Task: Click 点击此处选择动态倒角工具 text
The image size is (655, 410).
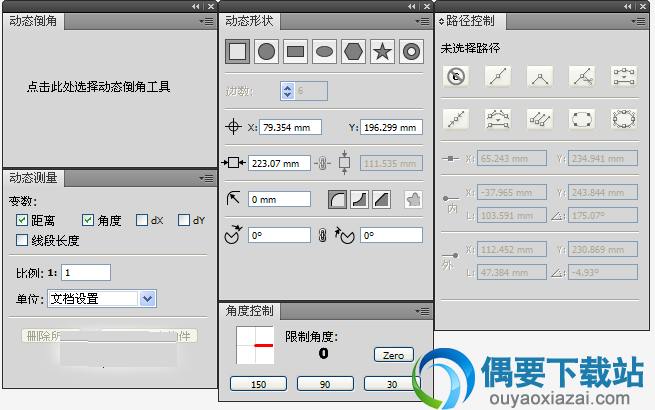Action: point(99,87)
